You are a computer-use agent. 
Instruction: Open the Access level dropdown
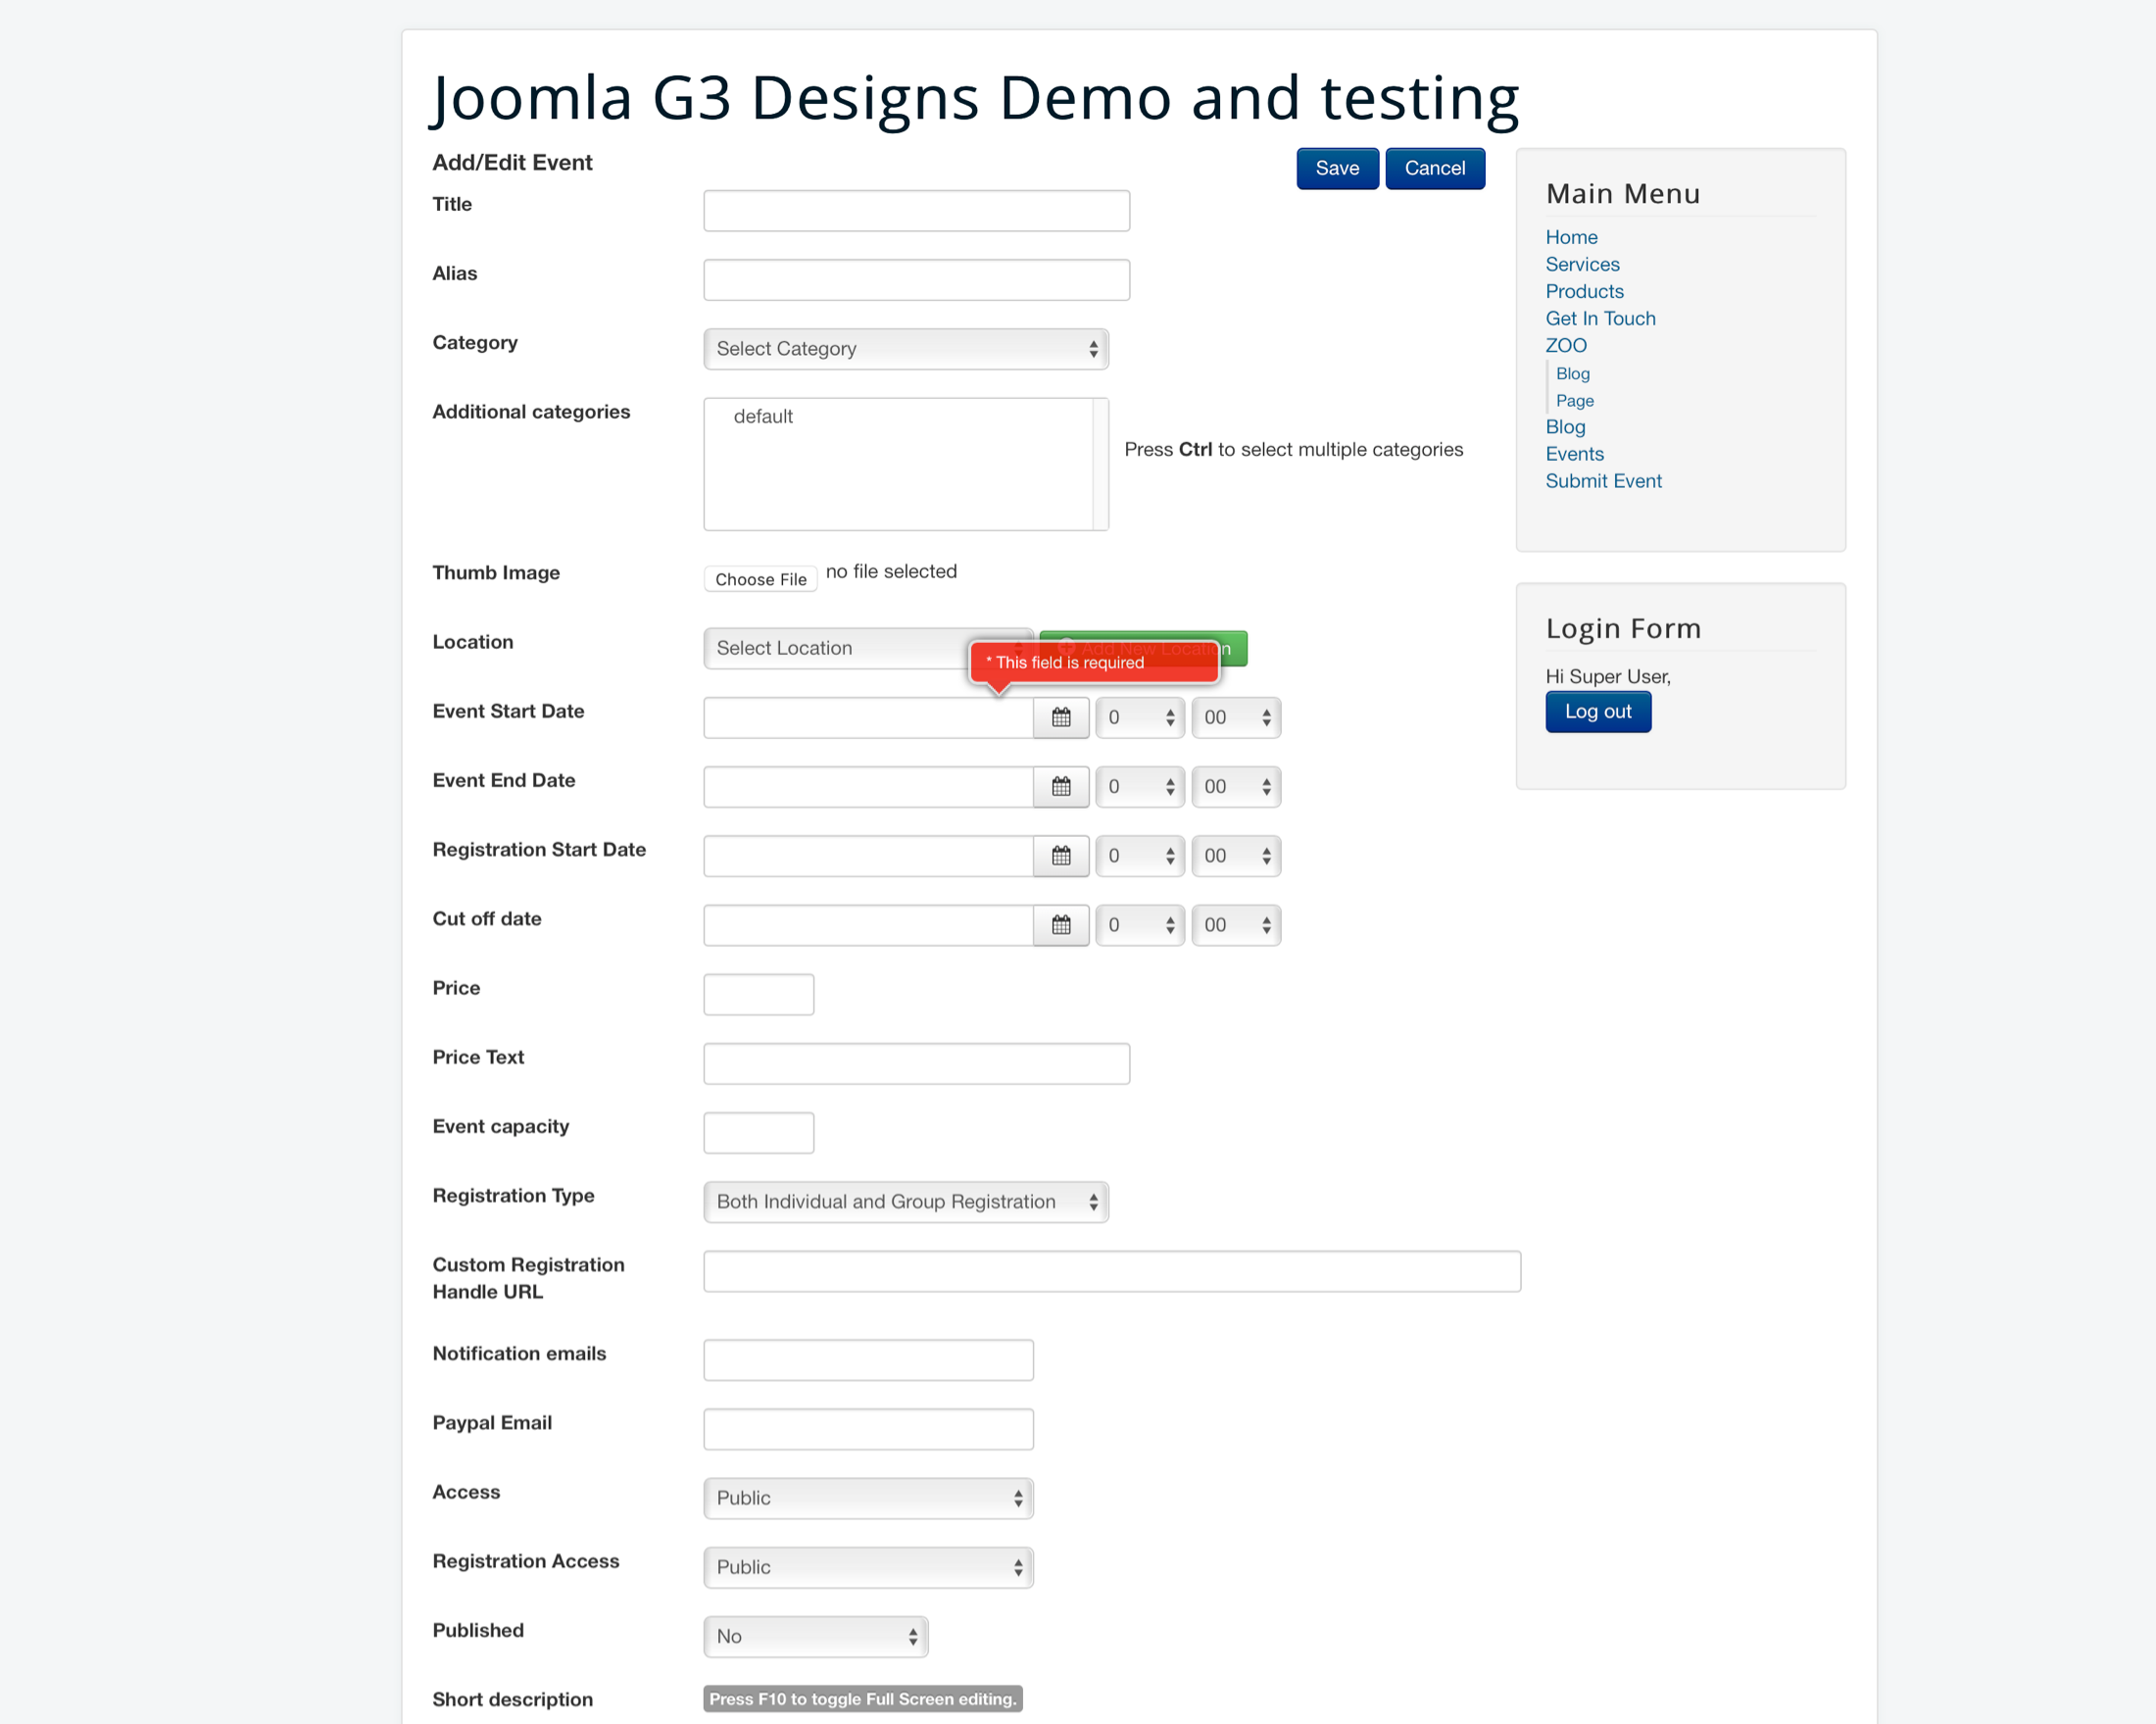pos(868,1498)
